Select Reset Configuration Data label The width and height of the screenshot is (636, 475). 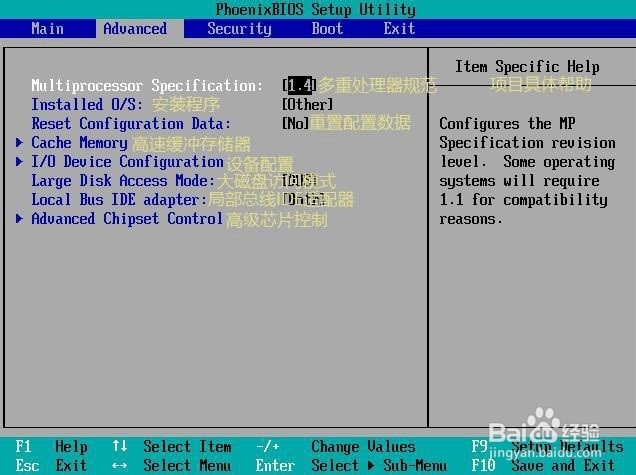click(x=131, y=123)
